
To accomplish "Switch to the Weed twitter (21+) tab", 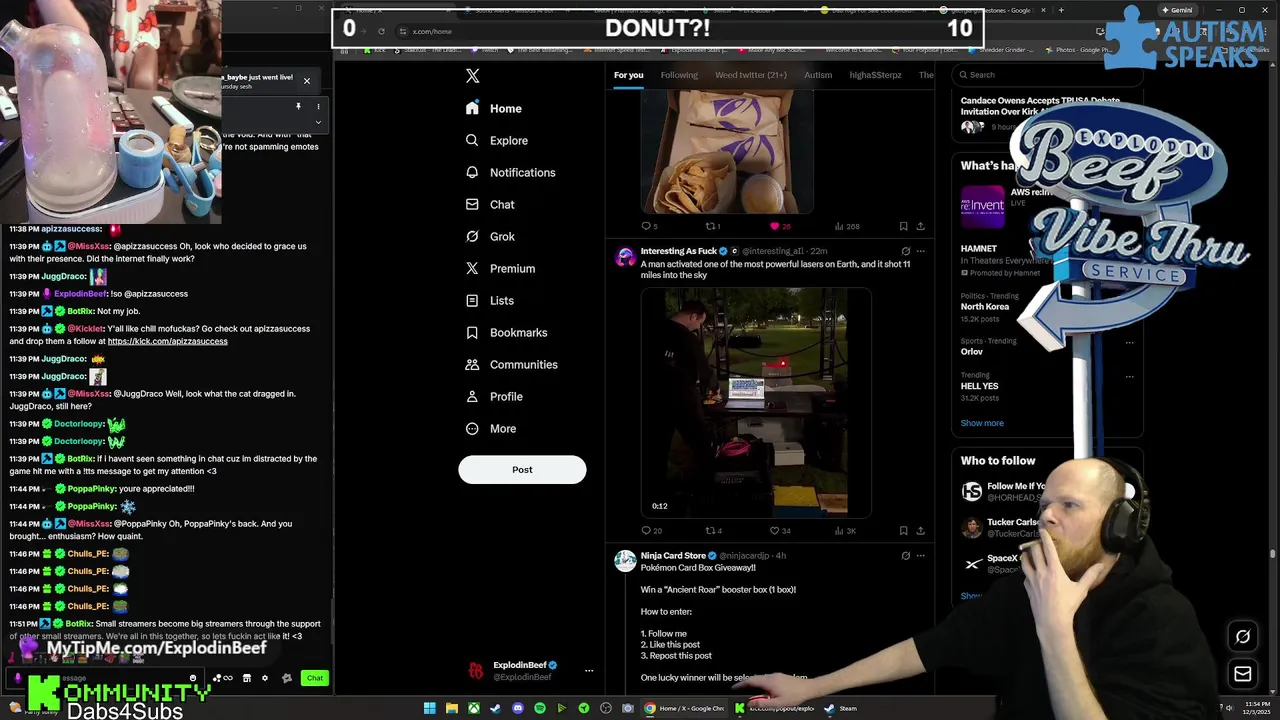I will [x=750, y=75].
